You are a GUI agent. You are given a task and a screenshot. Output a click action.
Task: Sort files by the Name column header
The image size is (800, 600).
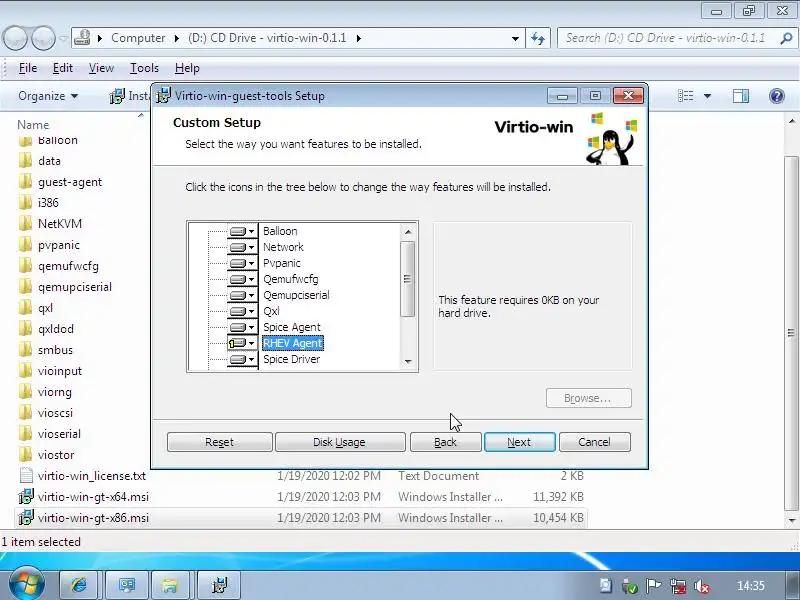point(34,125)
